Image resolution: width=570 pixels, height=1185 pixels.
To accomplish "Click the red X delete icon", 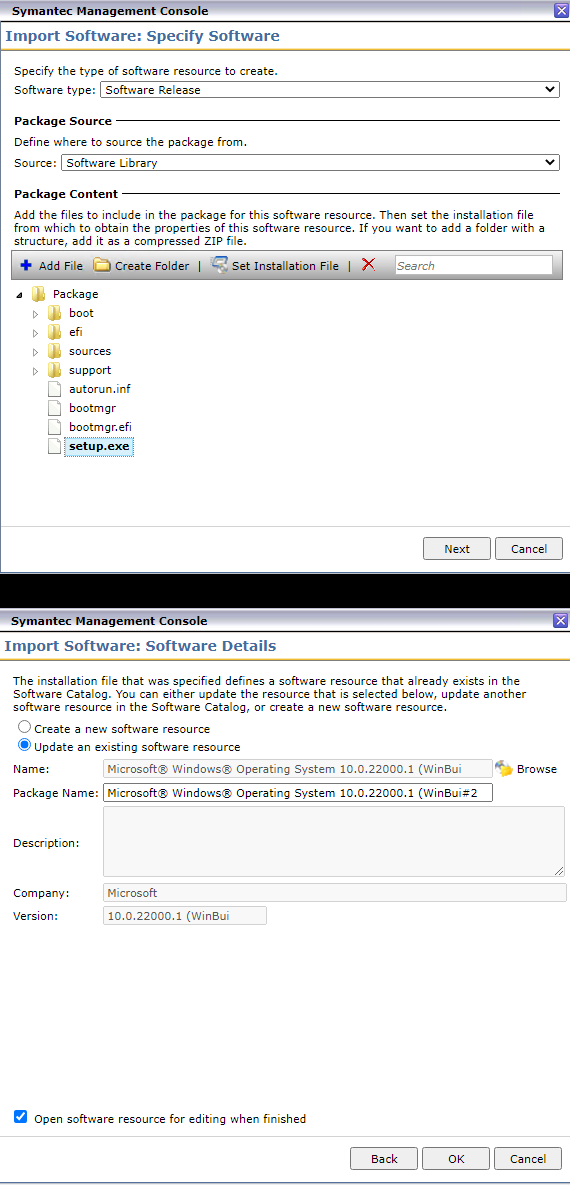I will (x=368, y=265).
